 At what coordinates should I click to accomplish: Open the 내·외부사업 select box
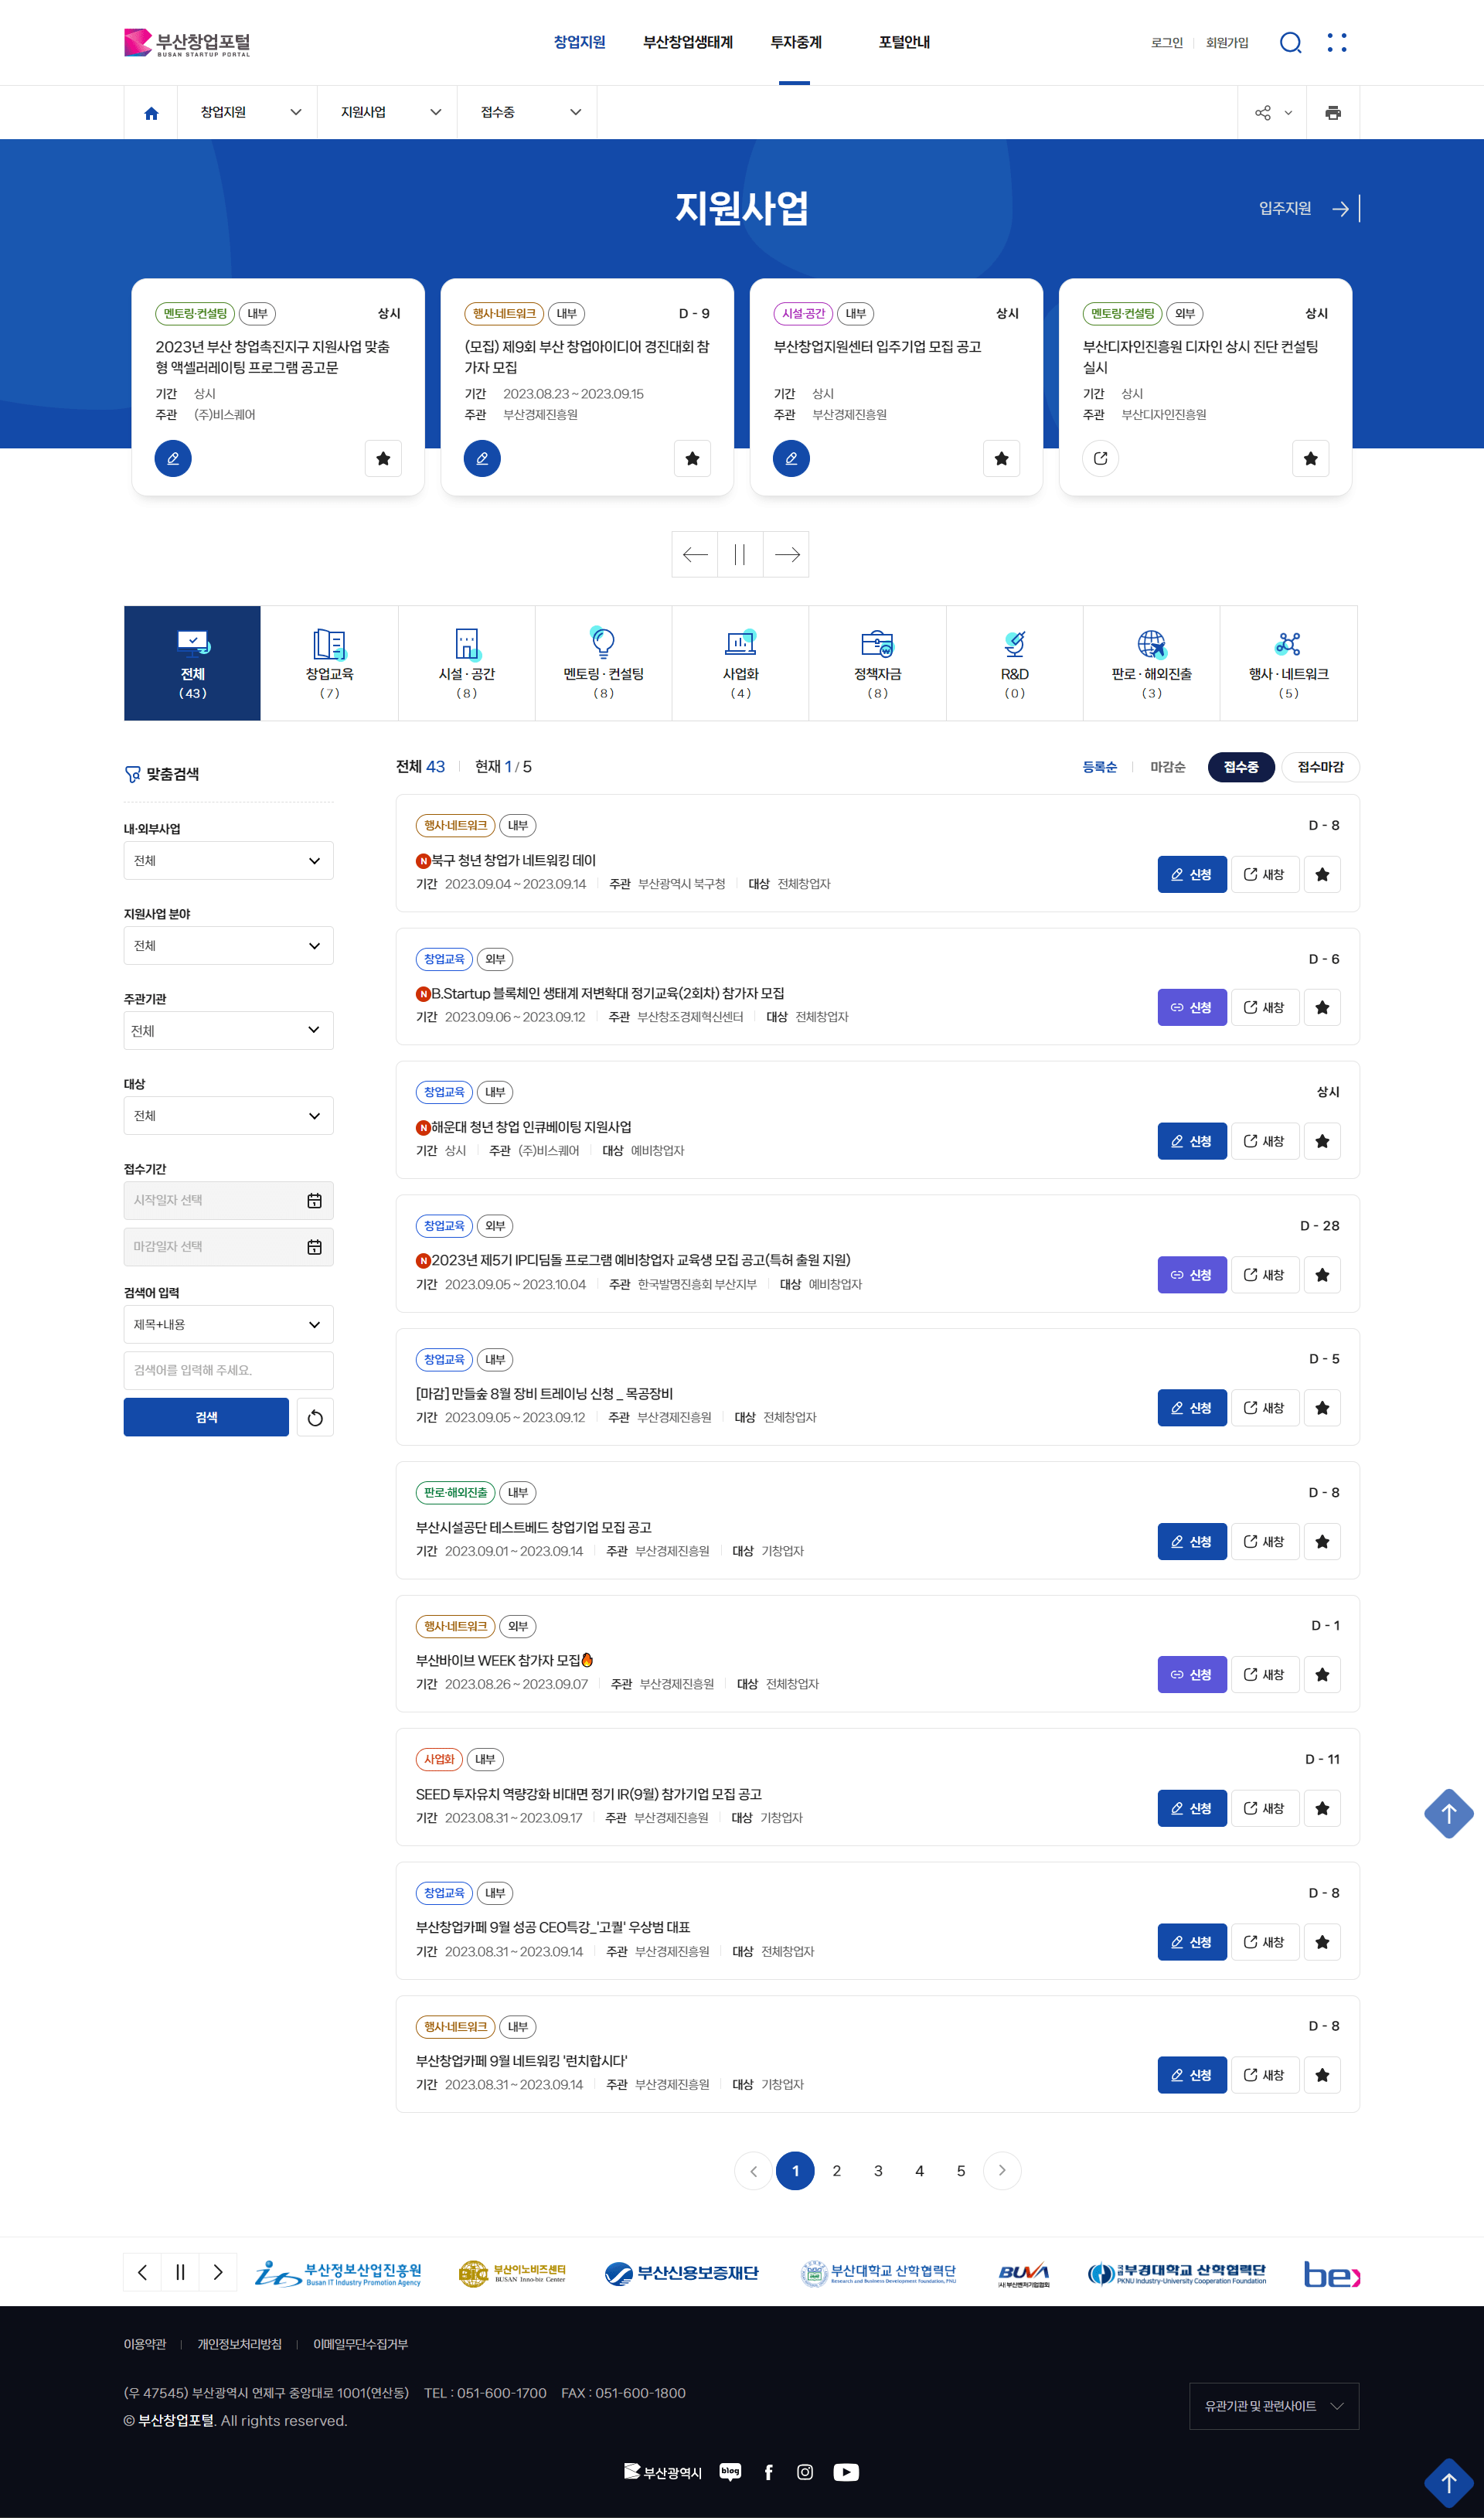tap(228, 860)
